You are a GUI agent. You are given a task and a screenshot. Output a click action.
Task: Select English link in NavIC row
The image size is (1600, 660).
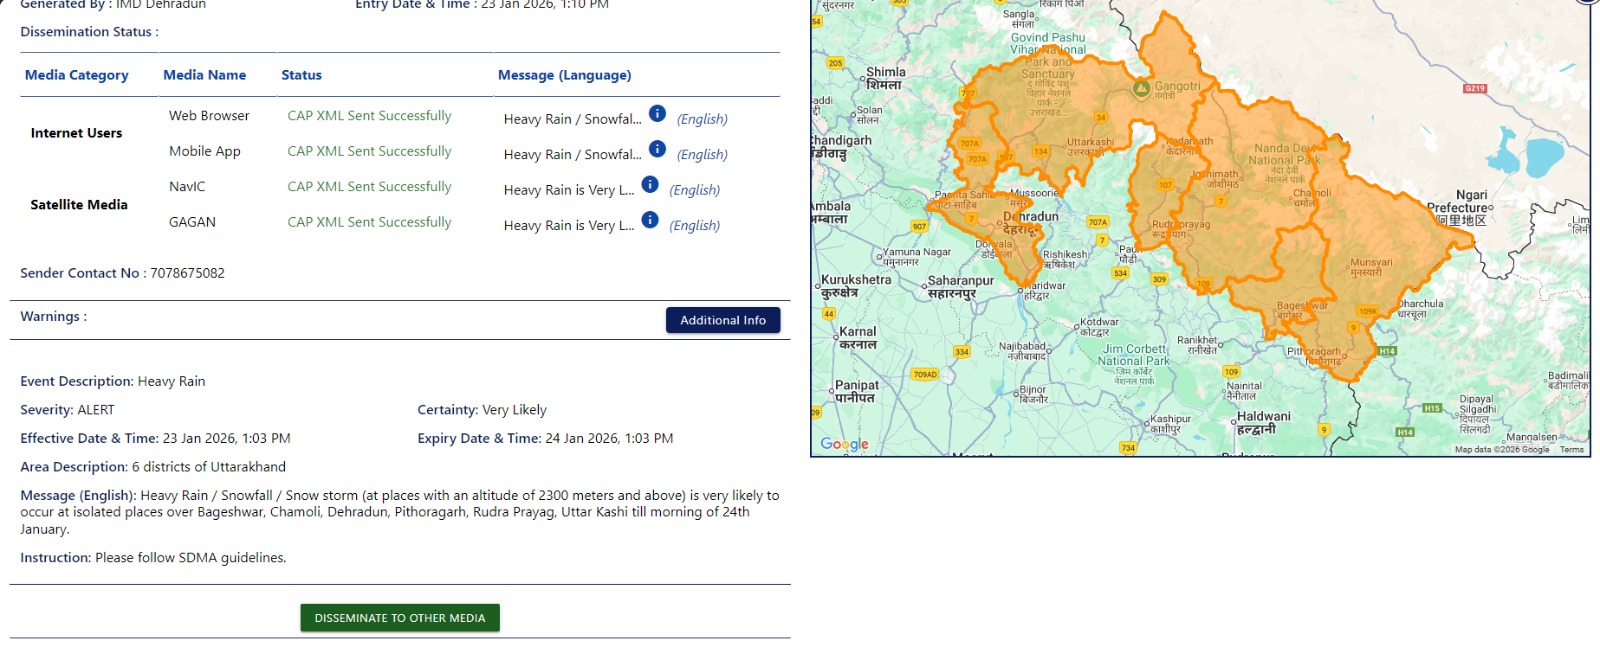[x=694, y=190]
